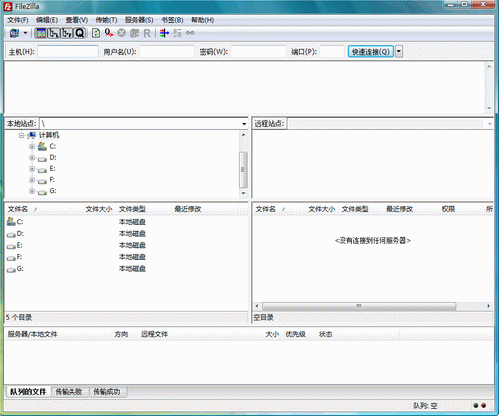Select D: drive icon in file list
The width and height of the screenshot is (500, 418).
pos(11,235)
